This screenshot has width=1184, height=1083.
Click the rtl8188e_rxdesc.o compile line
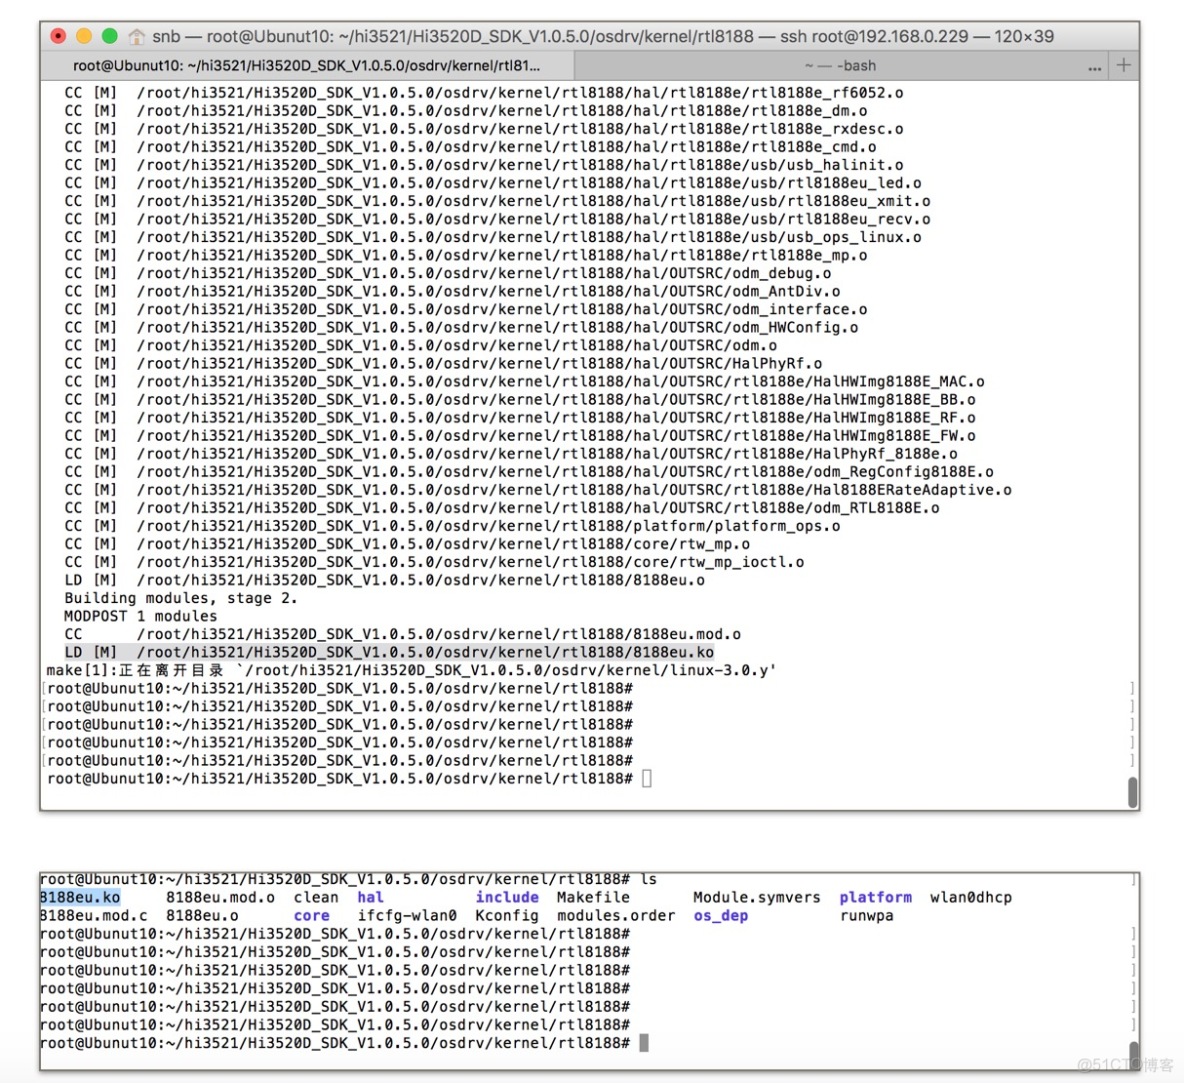(483, 129)
